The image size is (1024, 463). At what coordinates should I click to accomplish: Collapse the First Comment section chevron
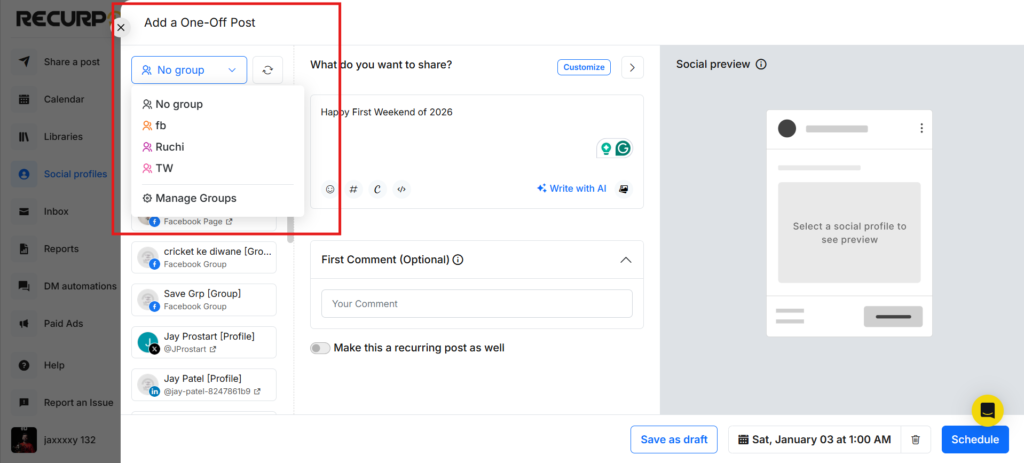click(x=626, y=260)
